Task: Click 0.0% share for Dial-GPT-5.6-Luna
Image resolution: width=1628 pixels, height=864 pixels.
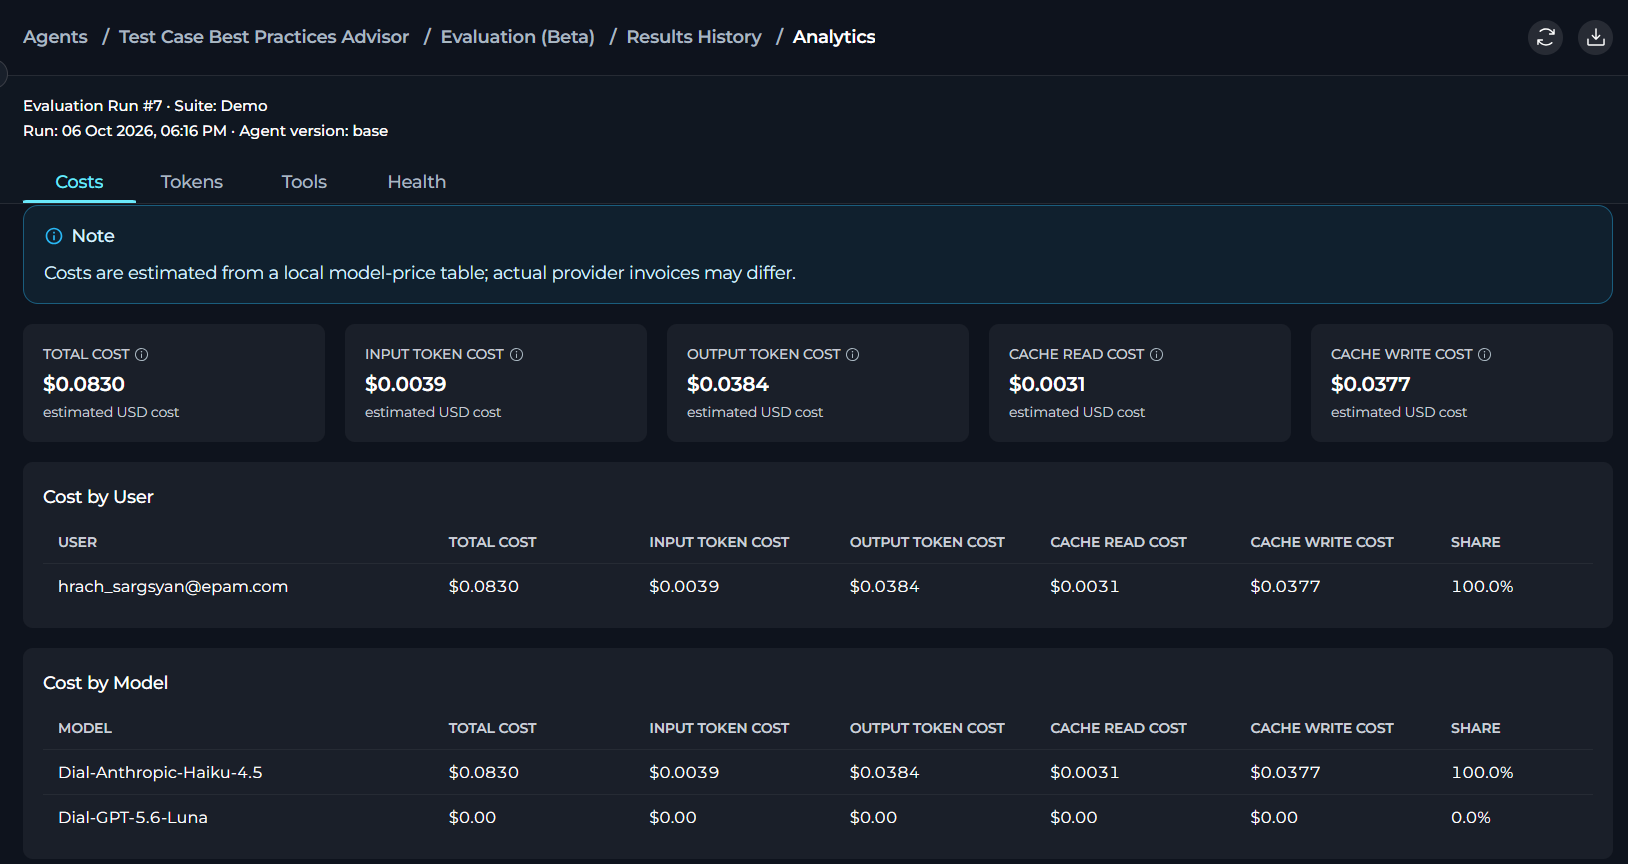Action: (1471, 817)
